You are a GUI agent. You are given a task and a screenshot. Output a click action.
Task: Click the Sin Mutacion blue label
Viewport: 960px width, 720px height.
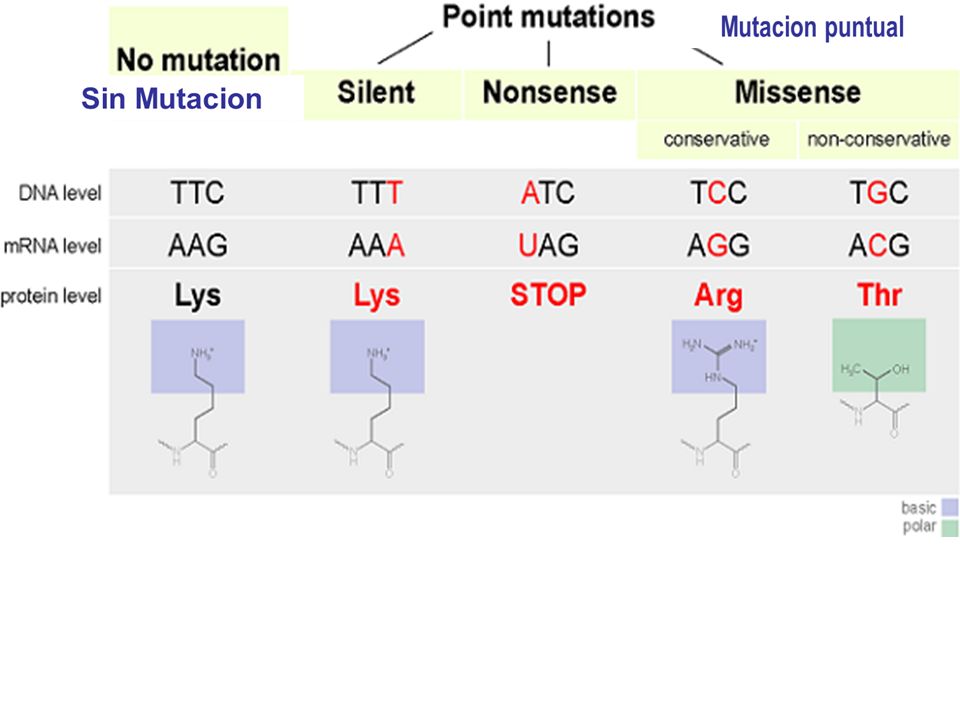click(171, 99)
